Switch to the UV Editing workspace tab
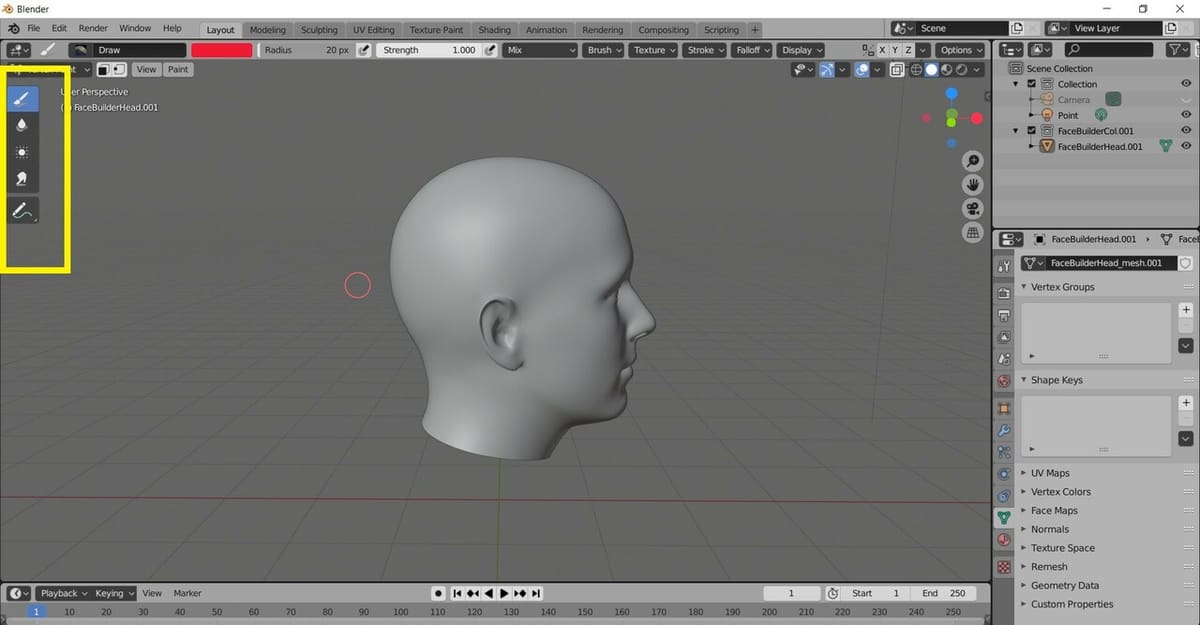 pyautogui.click(x=374, y=30)
